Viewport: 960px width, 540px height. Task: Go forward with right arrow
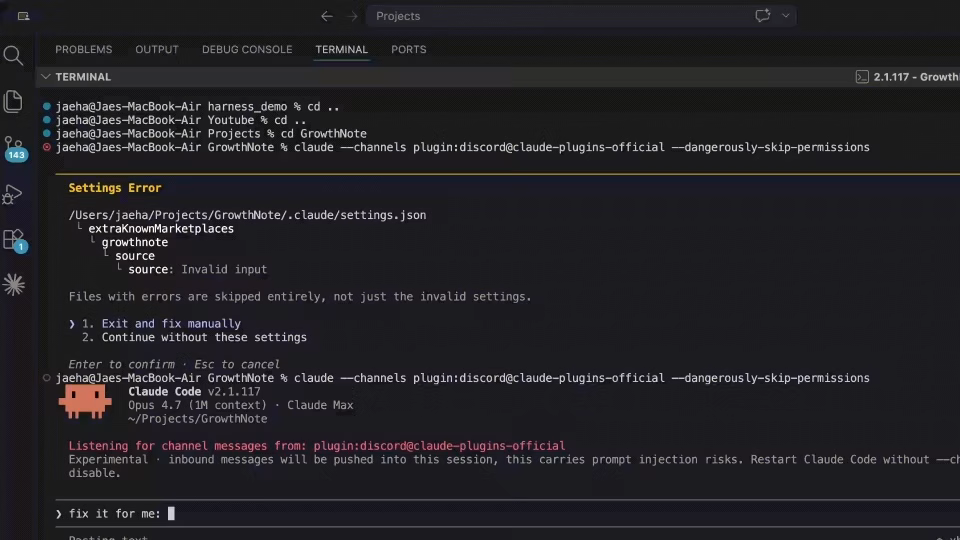pyautogui.click(x=352, y=17)
